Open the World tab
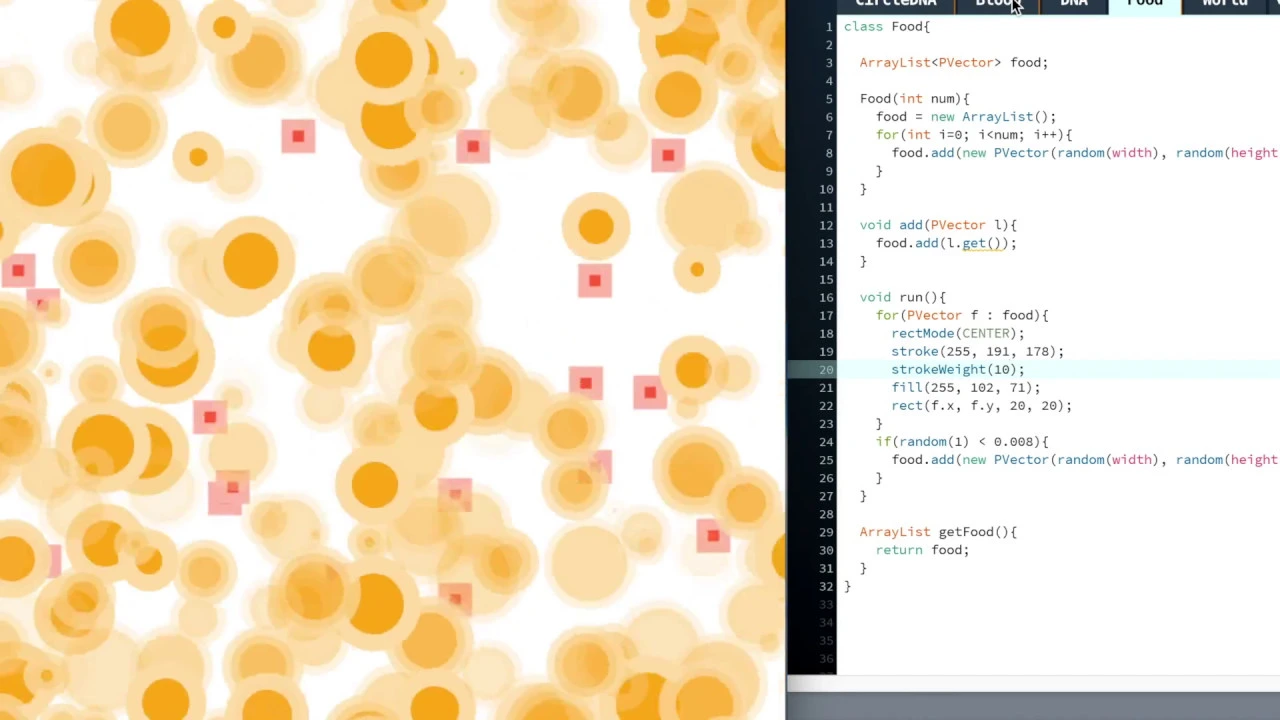1280x720 pixels. point(1224,4)
